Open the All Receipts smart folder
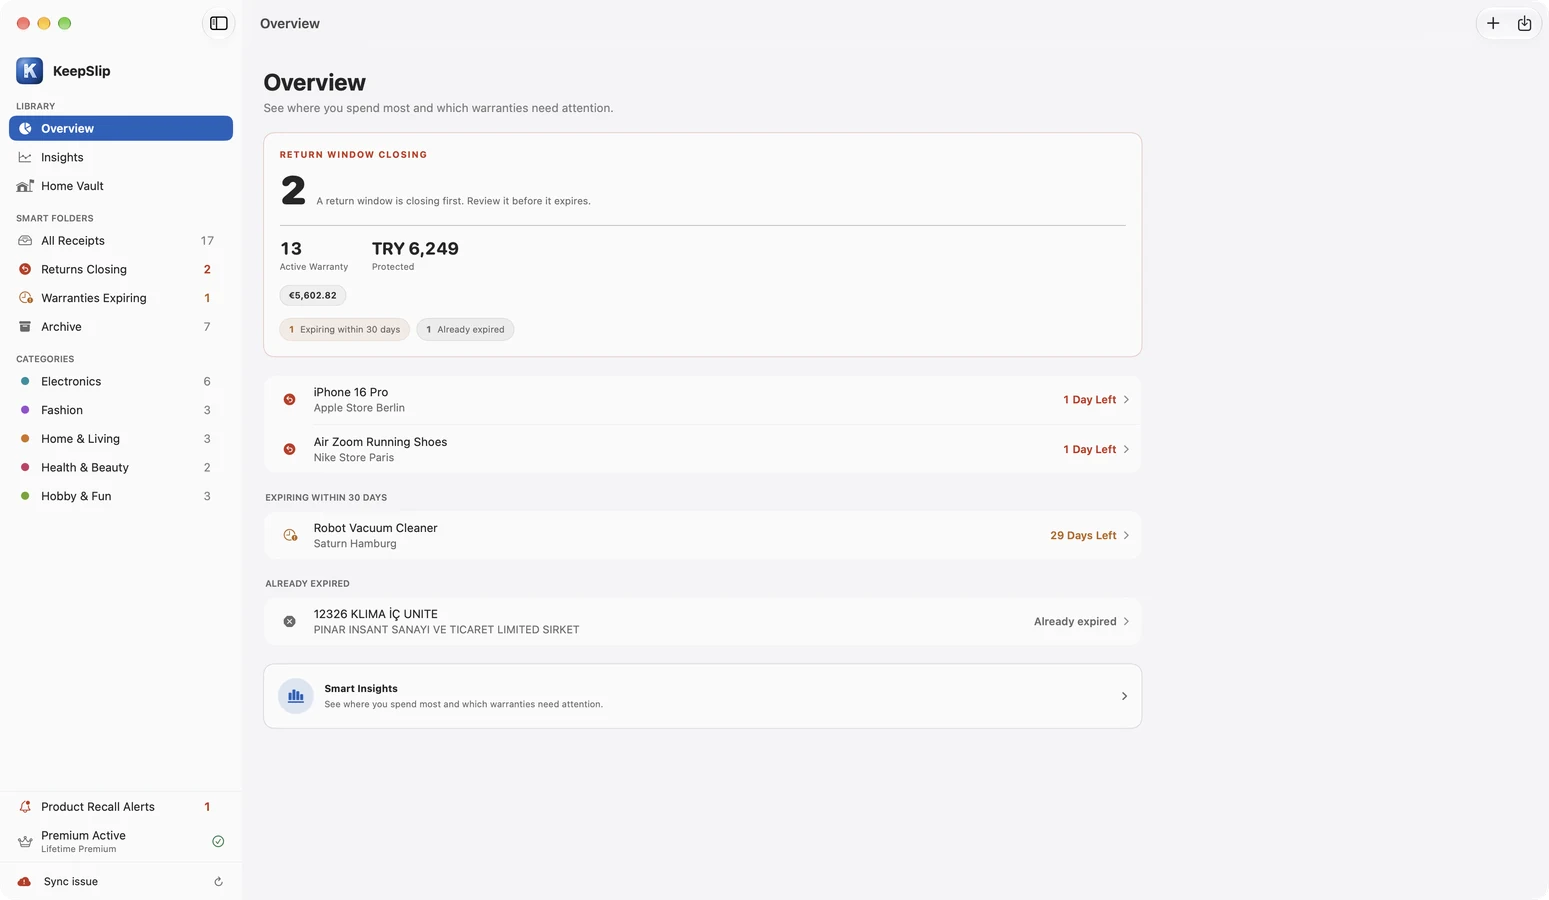 [121, 241]
